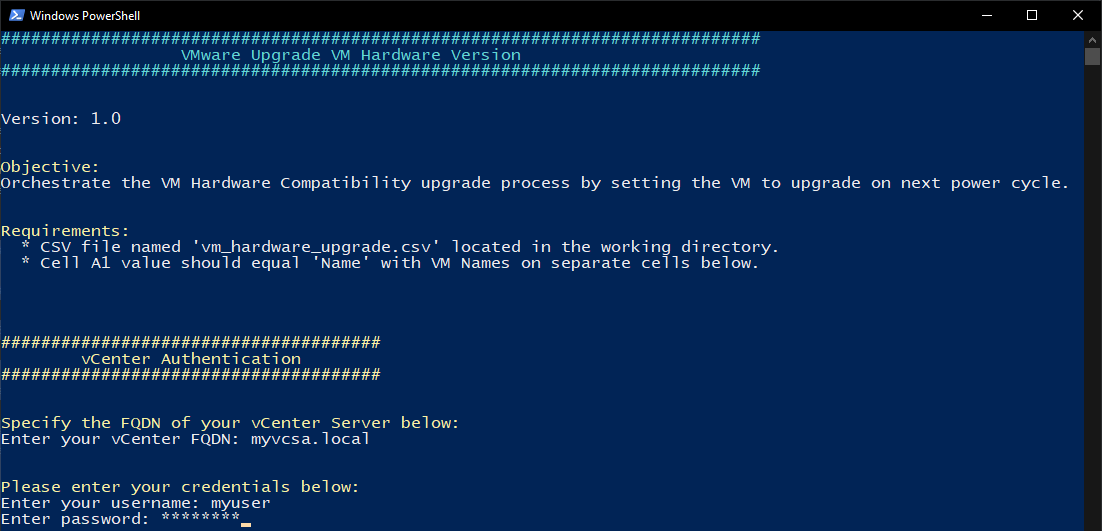
Task: Click the 'myuser' username entry
Action: (240, 503)
